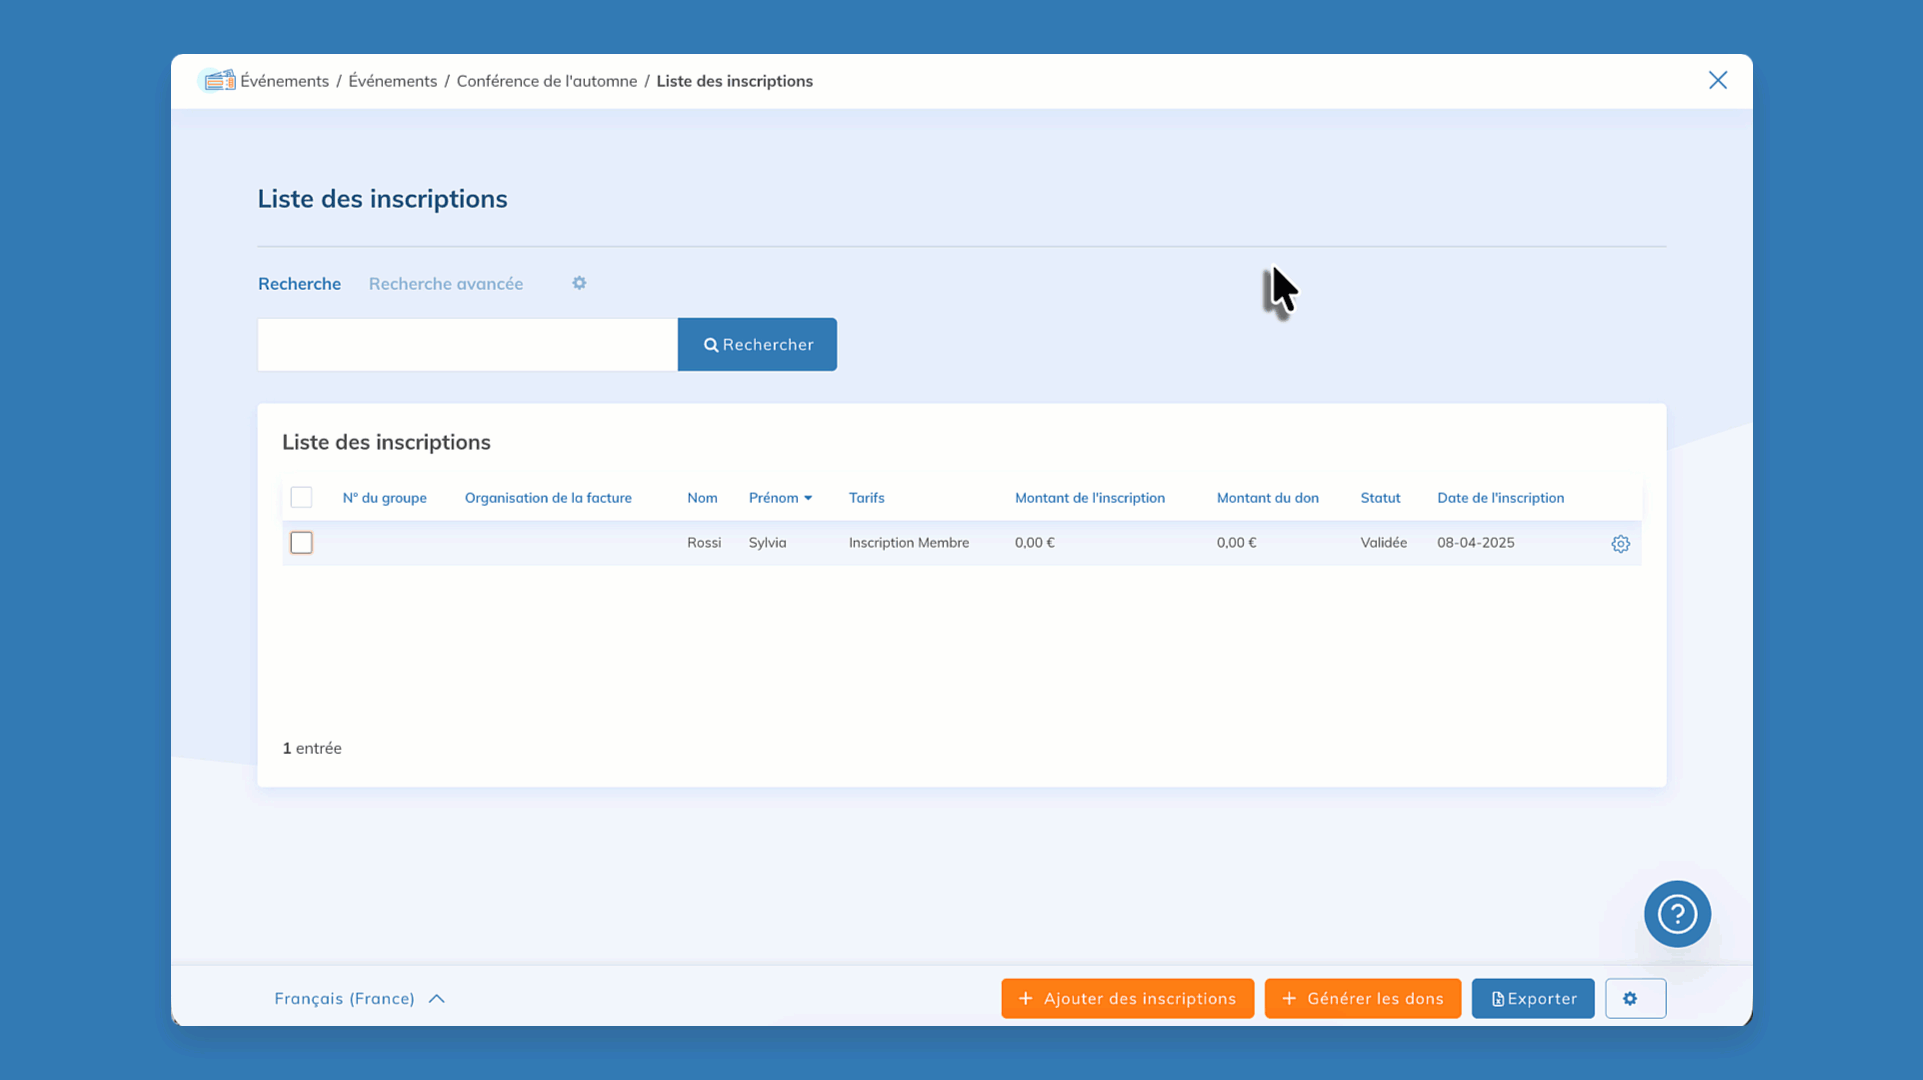The height and width of the screenshot is (1080, 1923).
Task: Focus the search text field
Action: (x=467, y=345)
